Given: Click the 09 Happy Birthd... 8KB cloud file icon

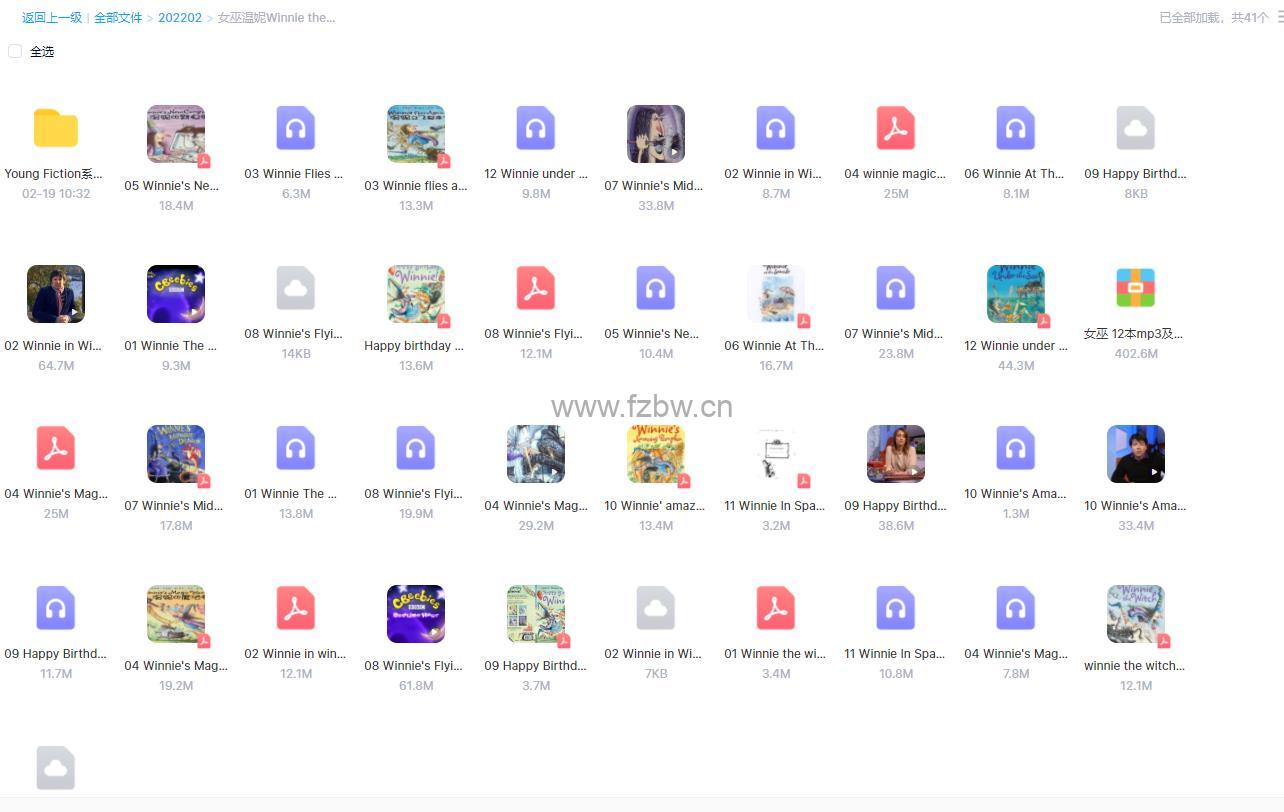Looking at the screenshot, I should [x=1136, y=129].
